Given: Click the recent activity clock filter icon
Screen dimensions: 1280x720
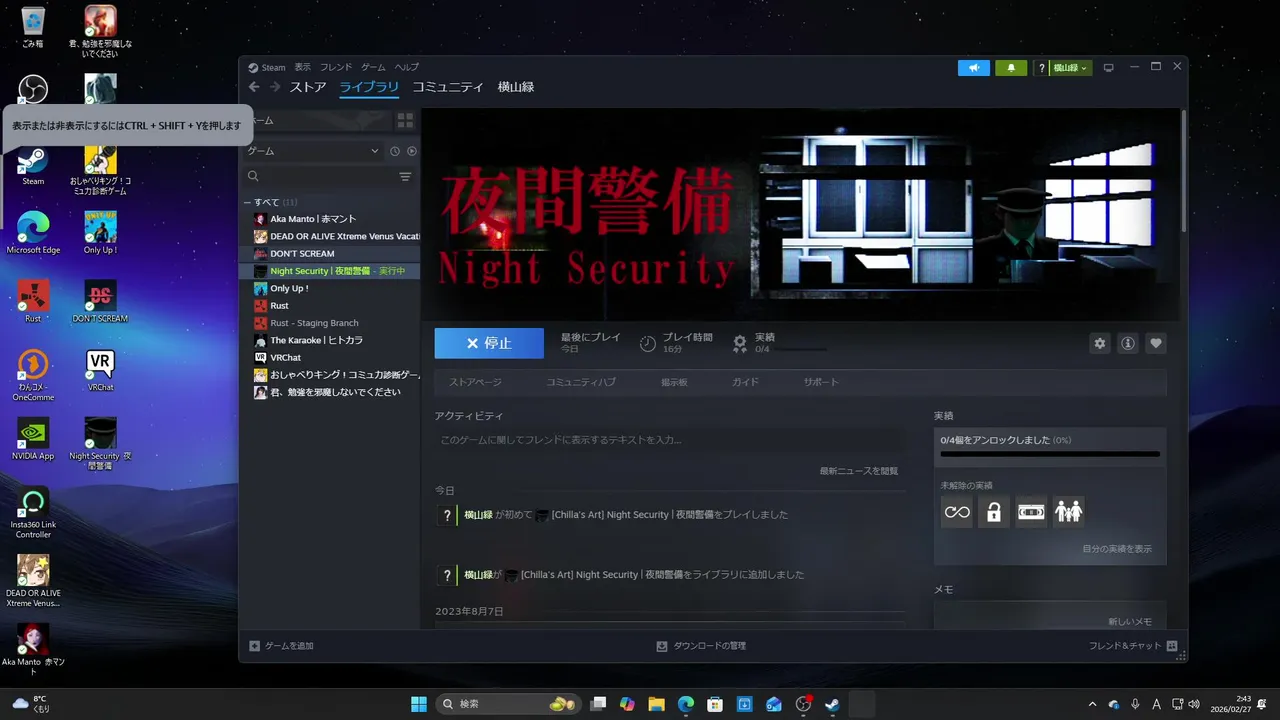Looking at the screenshot, I should [395, 151].
